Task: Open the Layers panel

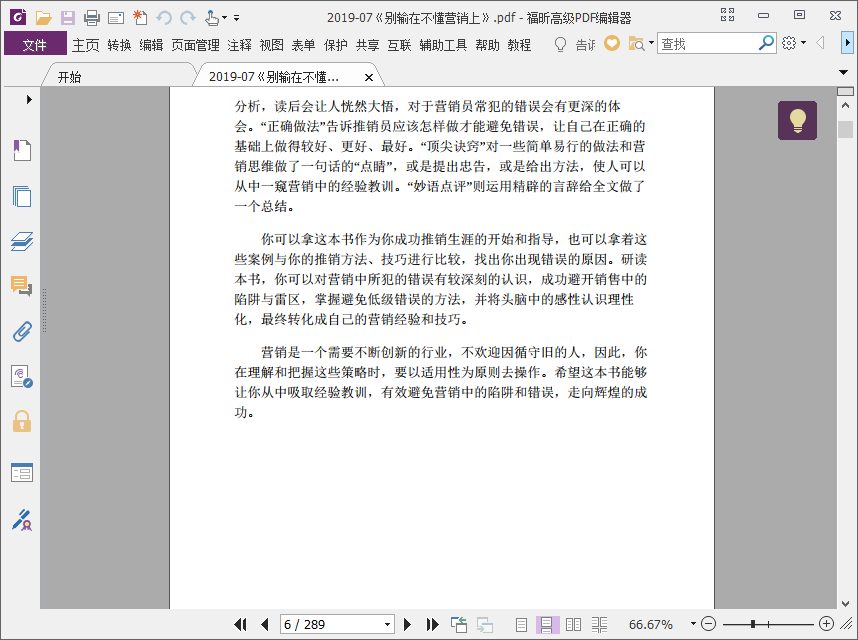Action: coord(22,241)
